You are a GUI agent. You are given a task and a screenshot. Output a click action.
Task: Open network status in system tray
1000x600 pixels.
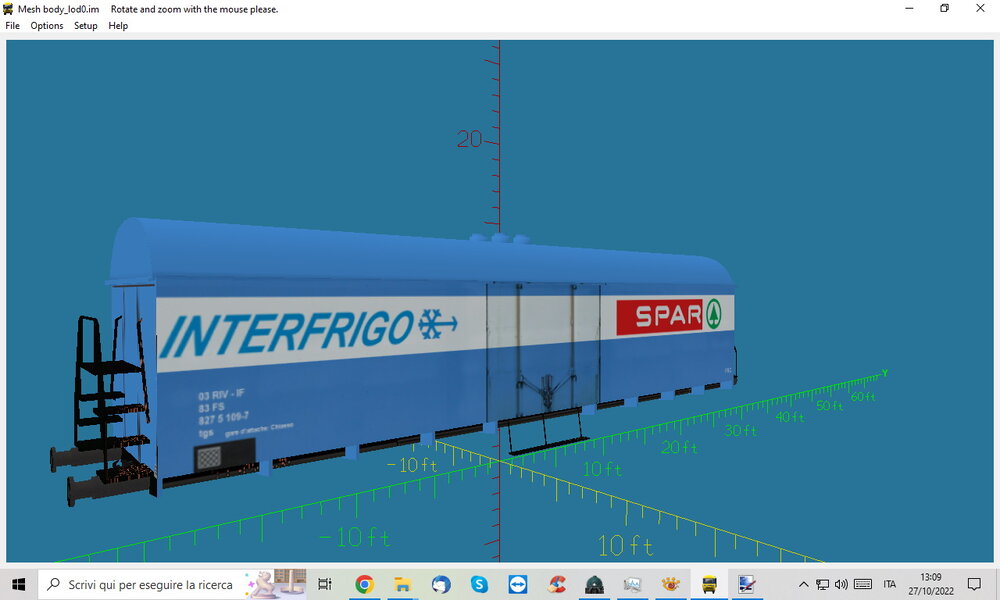coord(823,584)
